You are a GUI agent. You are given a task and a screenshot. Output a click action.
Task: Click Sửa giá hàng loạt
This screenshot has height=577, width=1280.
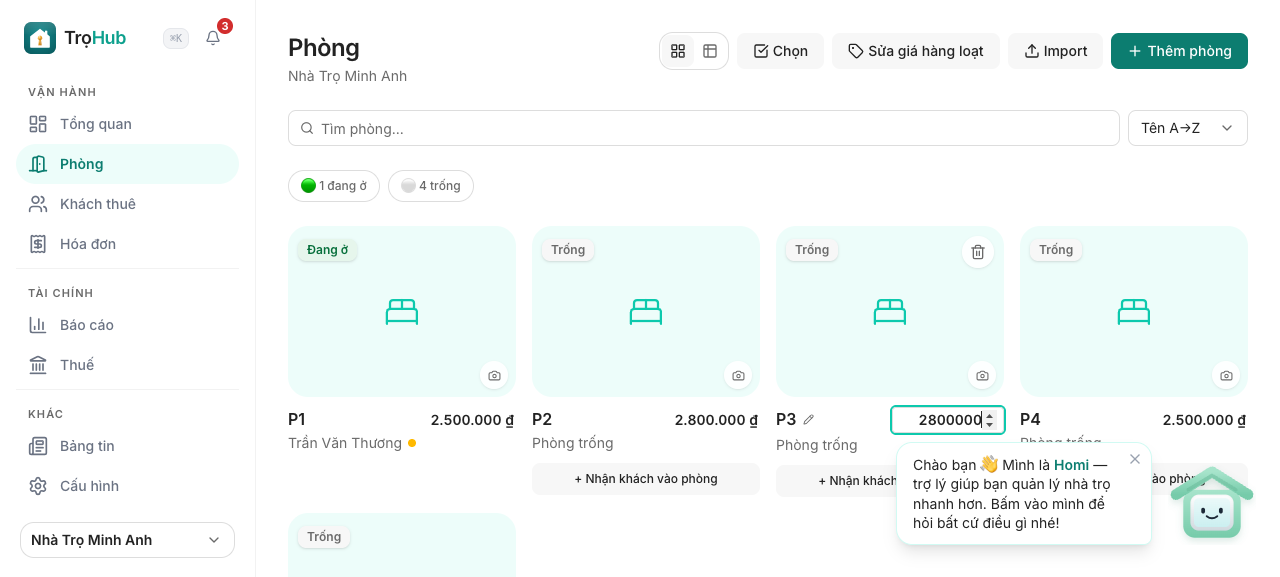(x=916, y=51)
